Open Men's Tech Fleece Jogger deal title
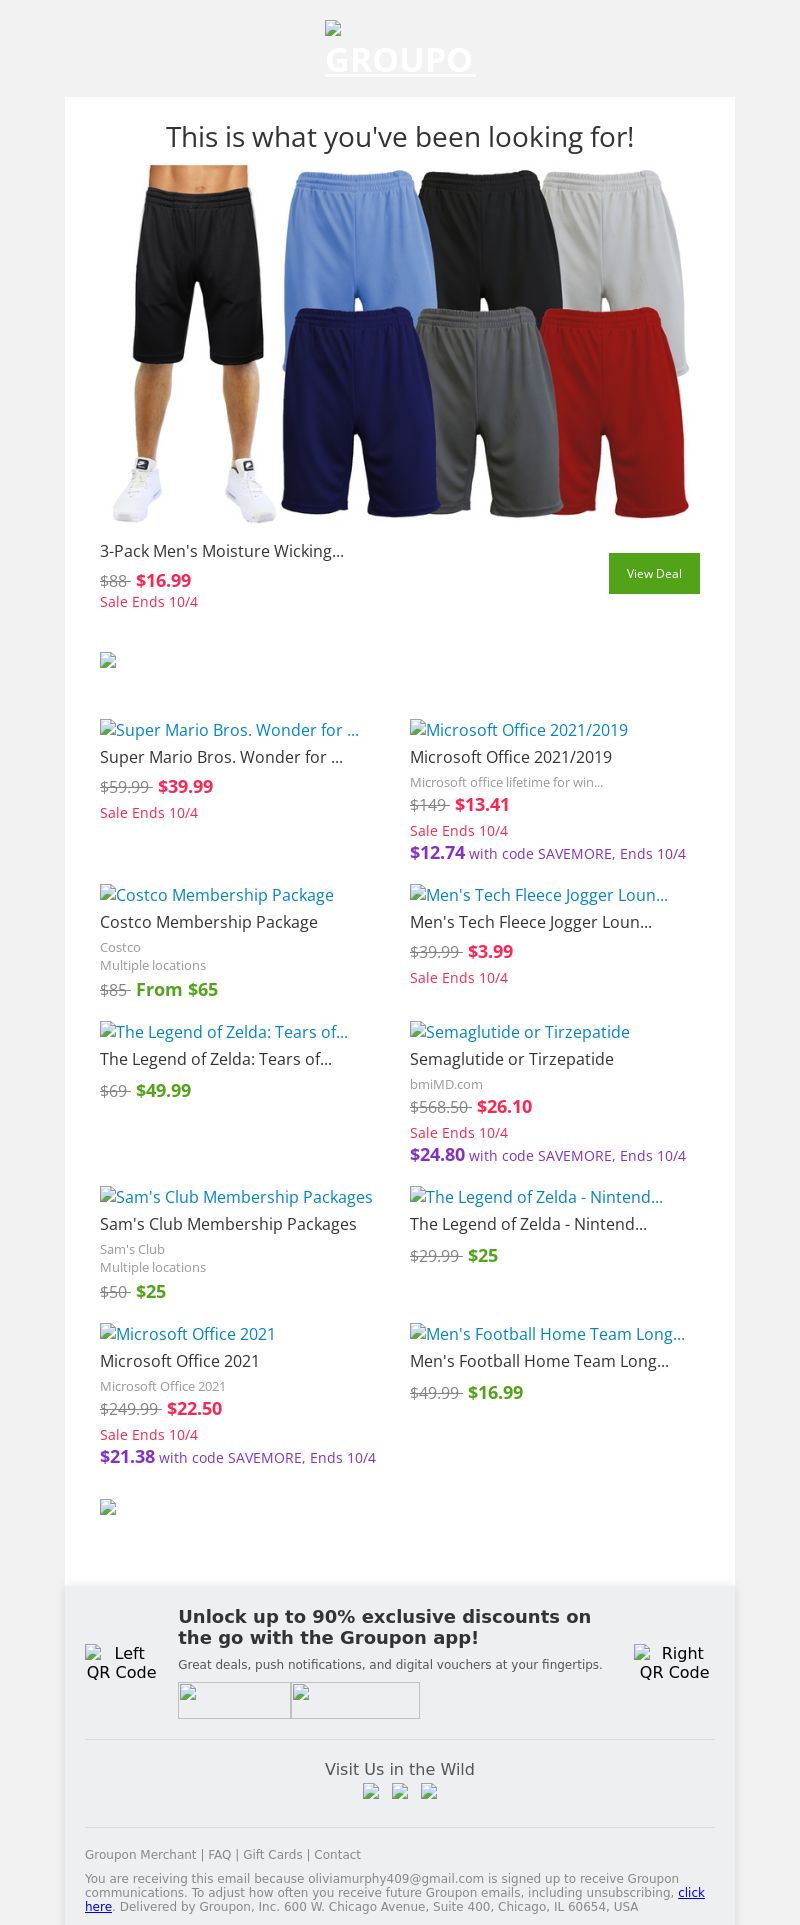Image resolution: width=800 pixels, height=1925 pixels. pos(531,922)
